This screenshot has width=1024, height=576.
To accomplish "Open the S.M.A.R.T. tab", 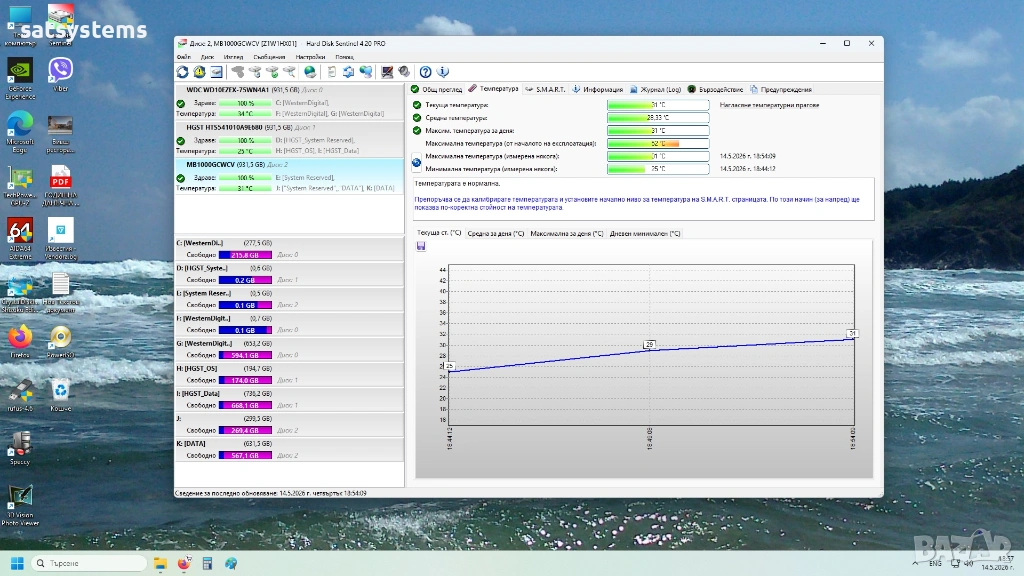I will click(545, 89).
